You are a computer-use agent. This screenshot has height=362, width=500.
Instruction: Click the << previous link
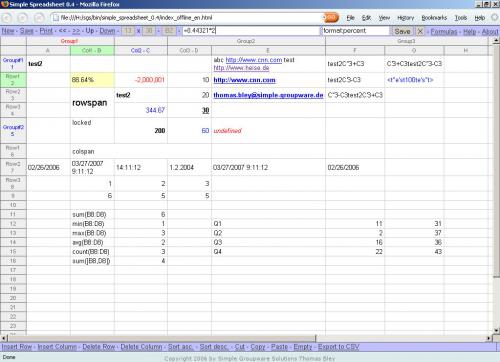pyautogui.click(x=63, y=31)
